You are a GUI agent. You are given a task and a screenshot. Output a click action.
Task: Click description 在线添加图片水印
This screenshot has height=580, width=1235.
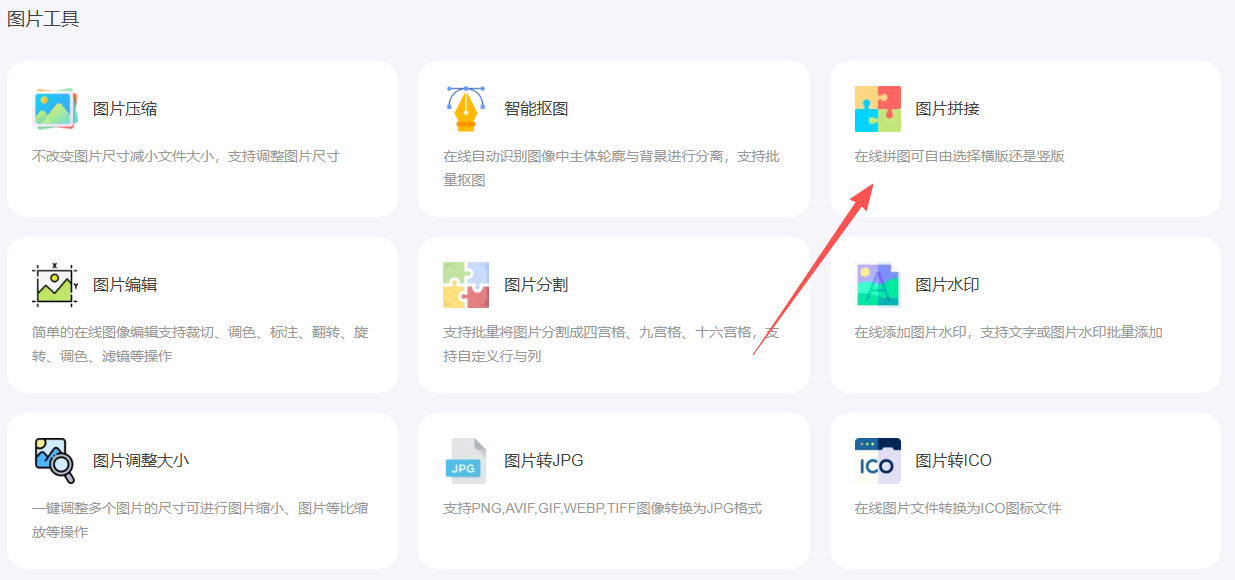coord(913,332)
